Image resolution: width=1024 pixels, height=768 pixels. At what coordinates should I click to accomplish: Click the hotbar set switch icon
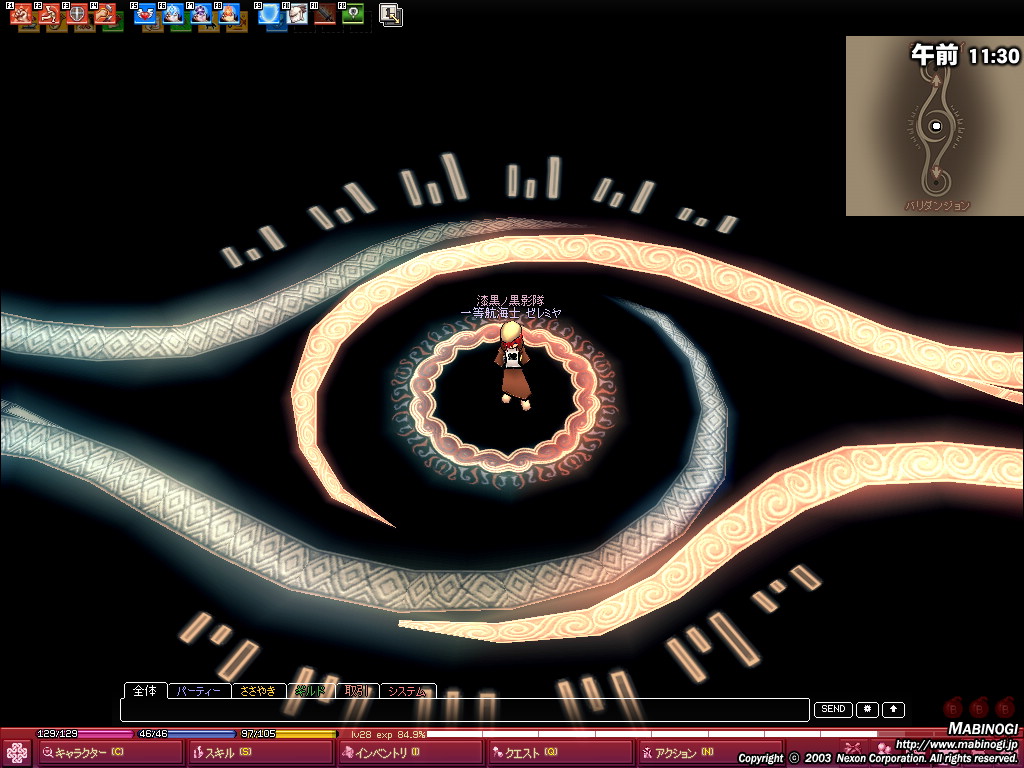[x=391, y=15]
